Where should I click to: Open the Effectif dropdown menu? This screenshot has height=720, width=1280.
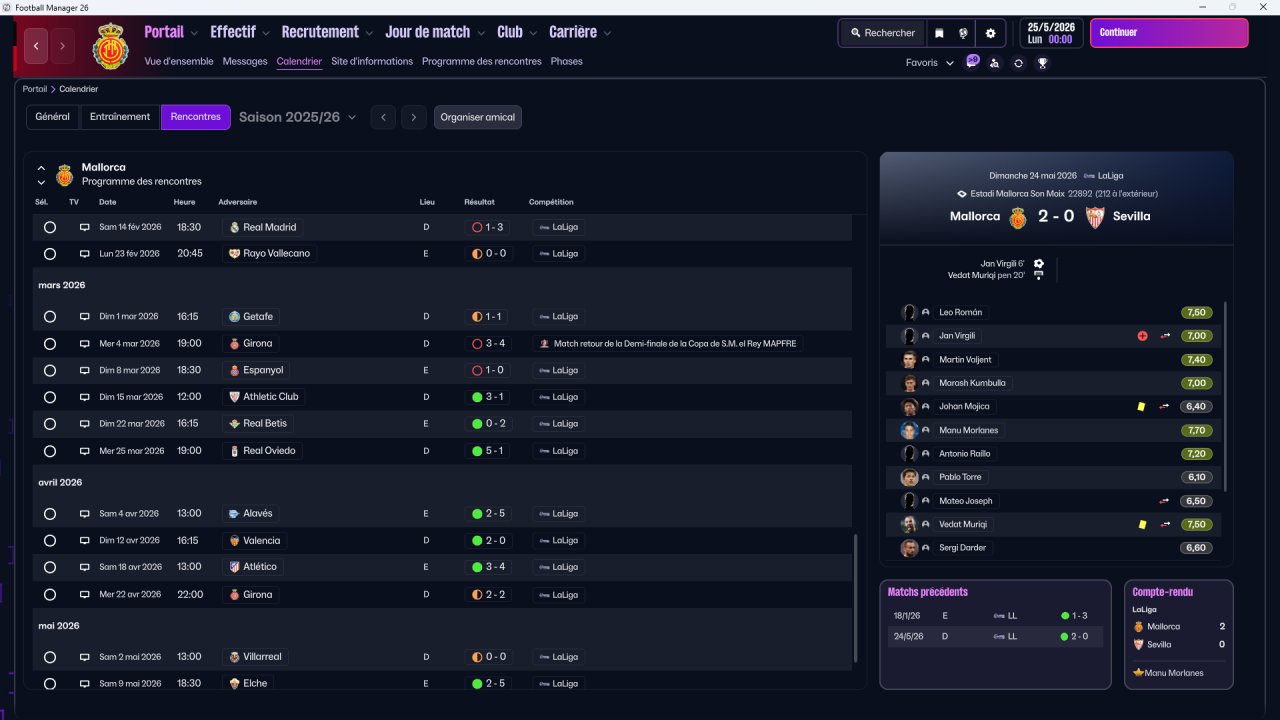pos(240,32)
